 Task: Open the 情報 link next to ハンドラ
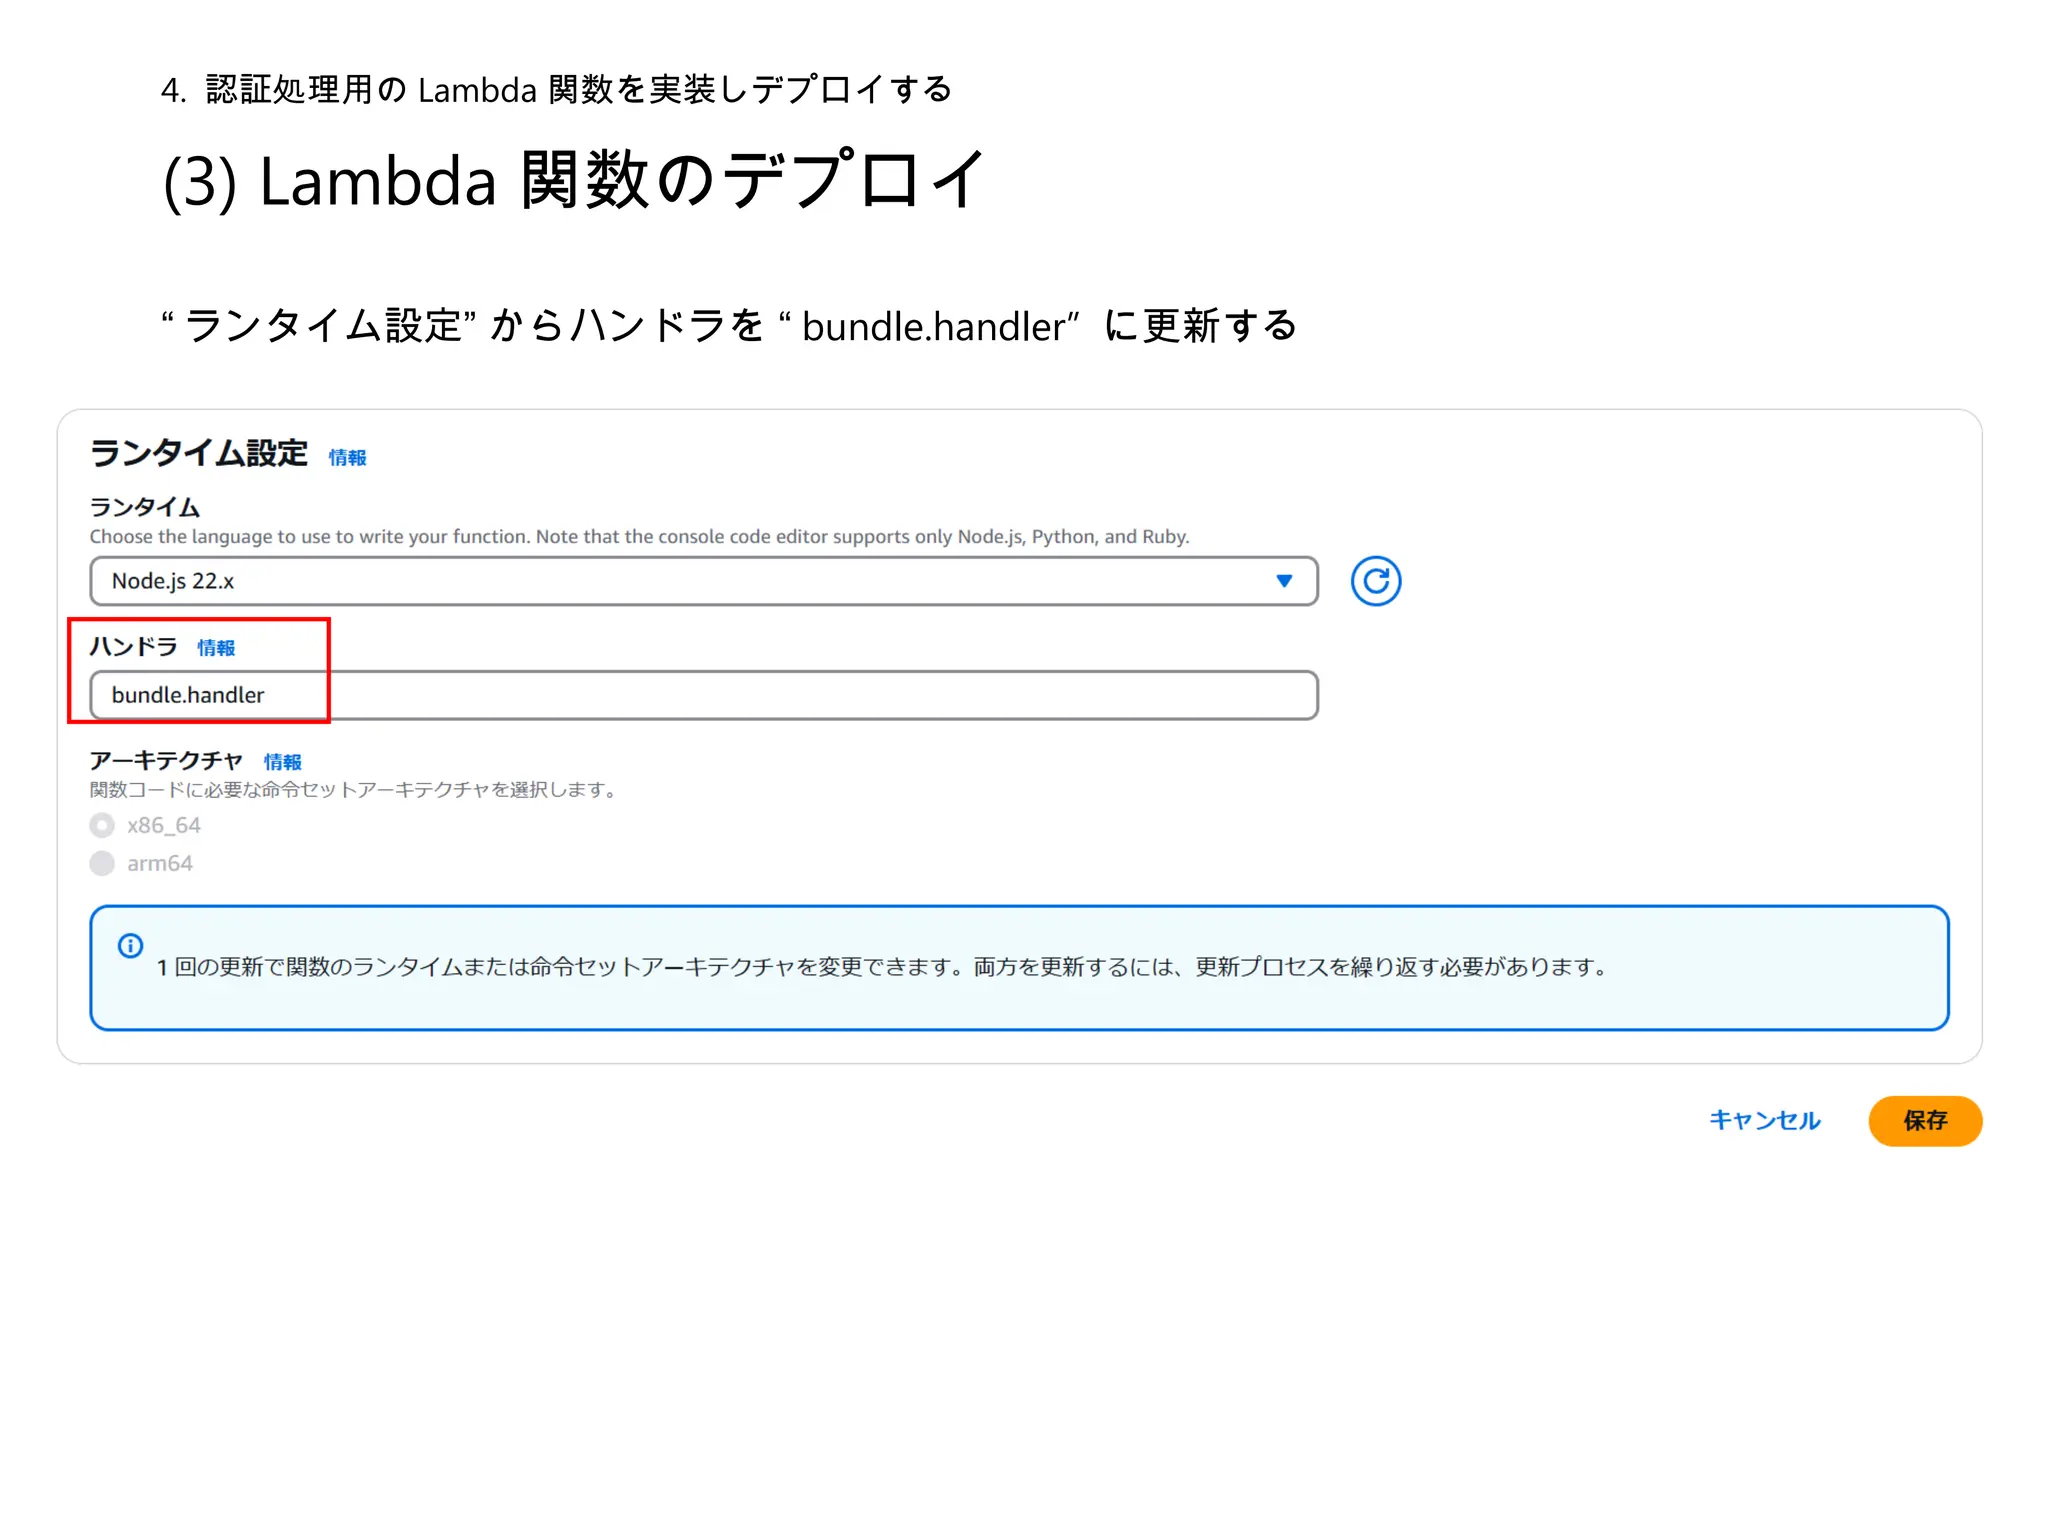216,647
